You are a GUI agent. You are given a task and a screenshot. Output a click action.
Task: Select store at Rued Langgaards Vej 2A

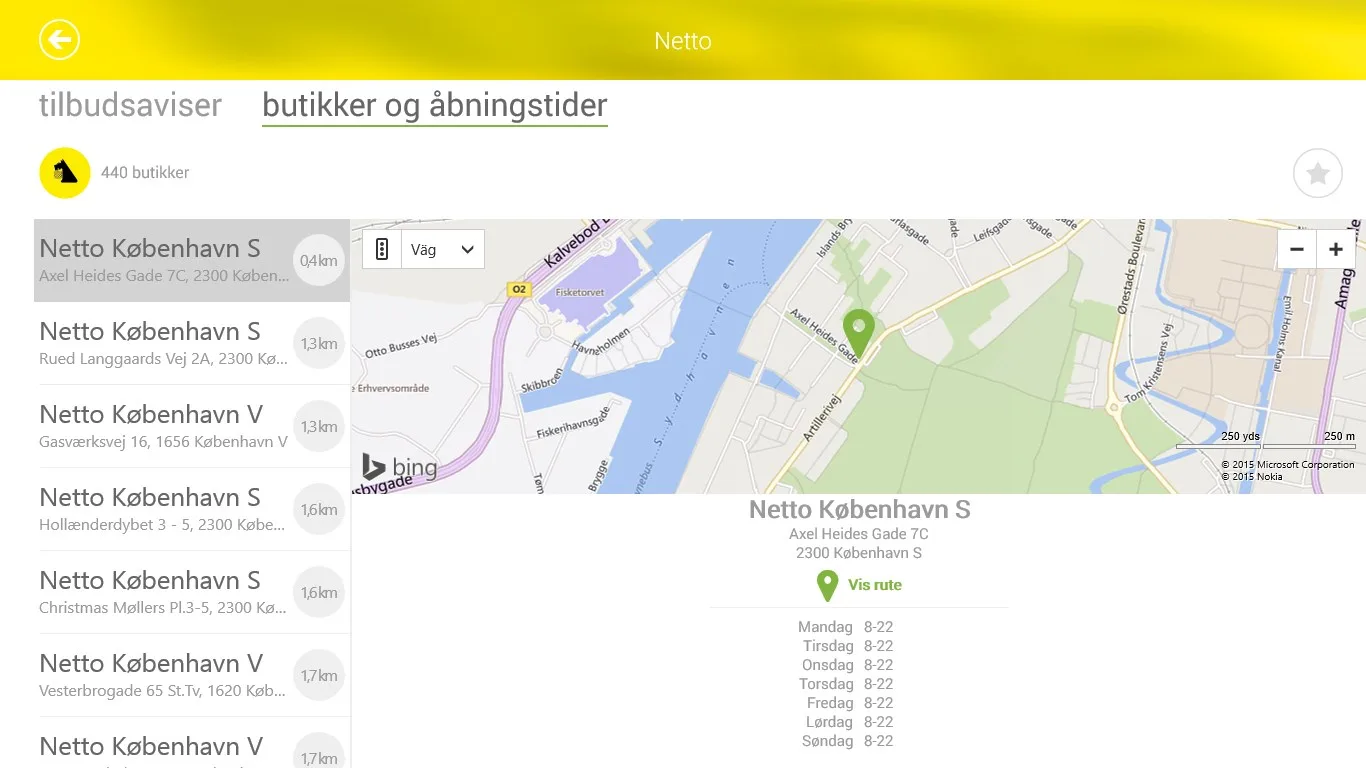[192, 344]
